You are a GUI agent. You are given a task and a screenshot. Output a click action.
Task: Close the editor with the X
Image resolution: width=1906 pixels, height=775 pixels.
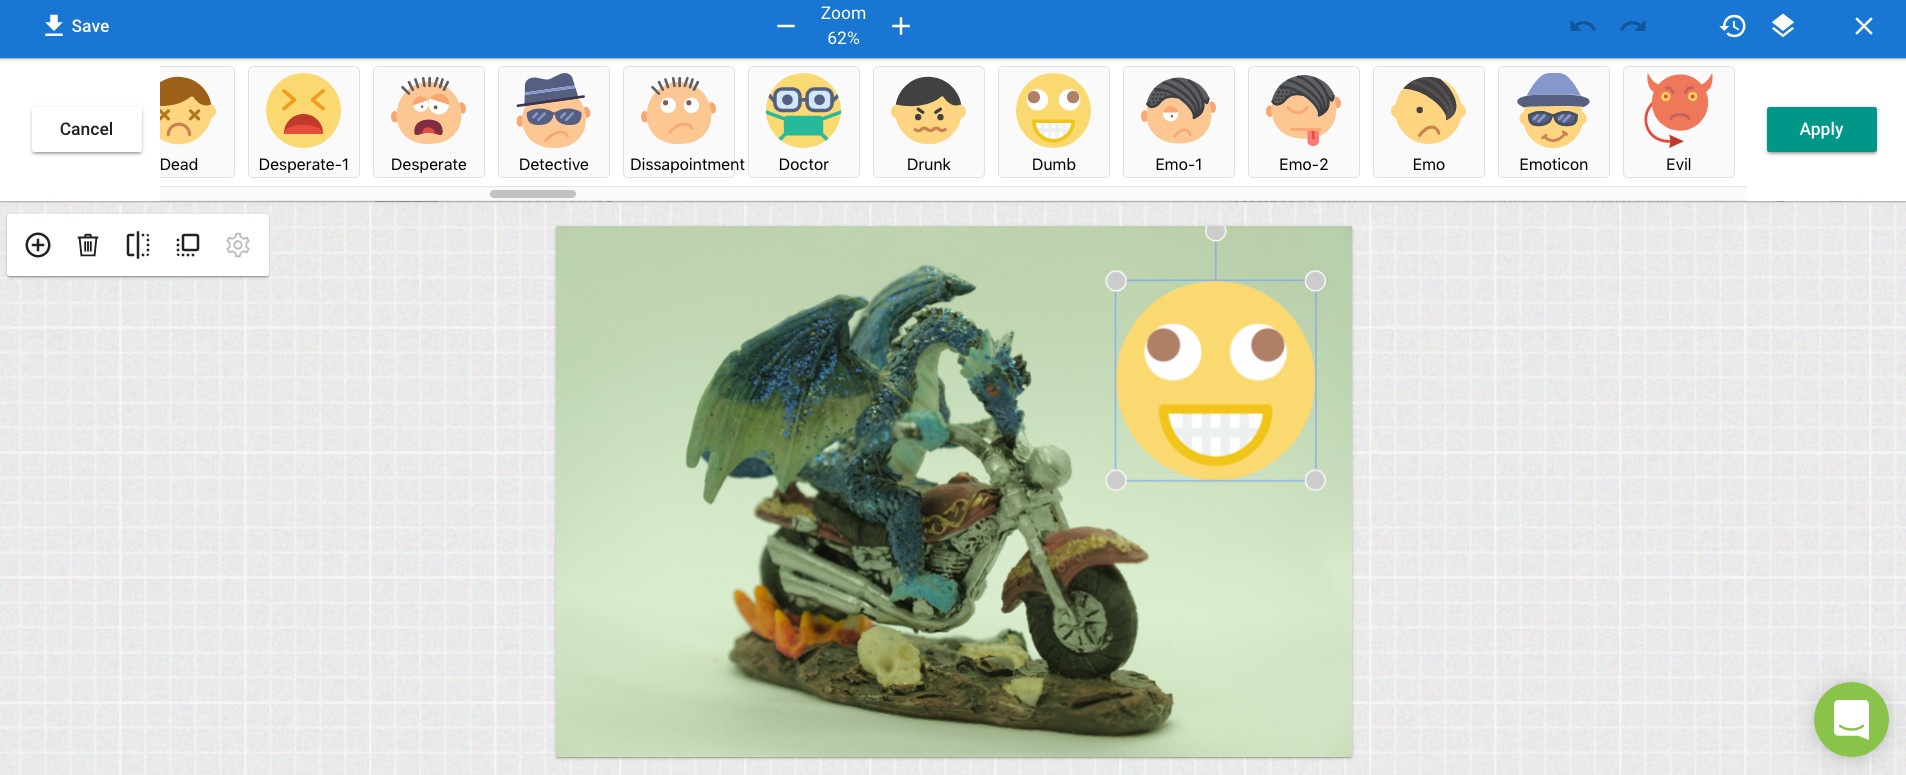click(1864, 26)
